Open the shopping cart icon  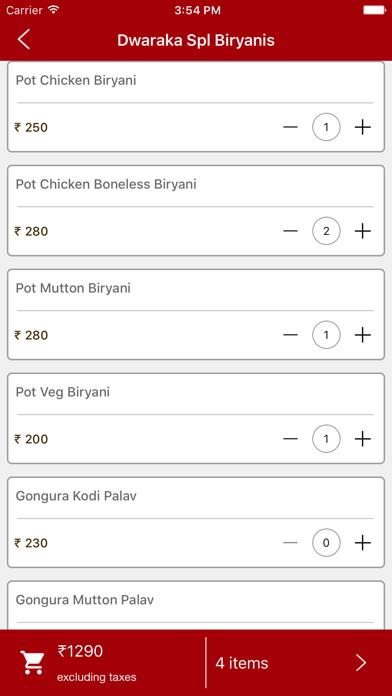click(x=32, y=663)
